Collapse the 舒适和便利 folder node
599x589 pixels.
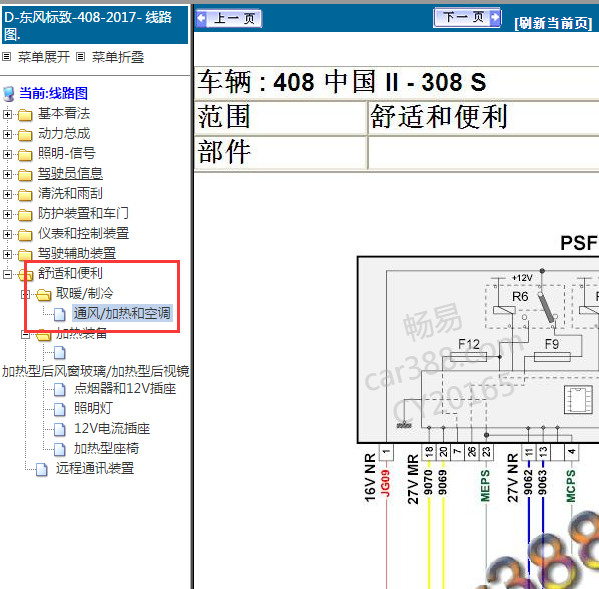point(7,274)
